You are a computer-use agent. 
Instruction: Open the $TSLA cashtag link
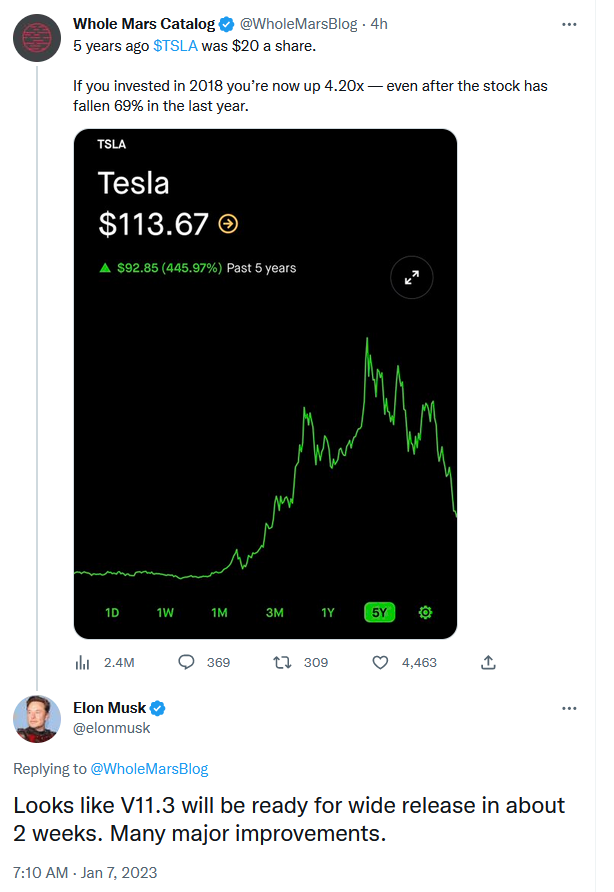pos(175,46)
